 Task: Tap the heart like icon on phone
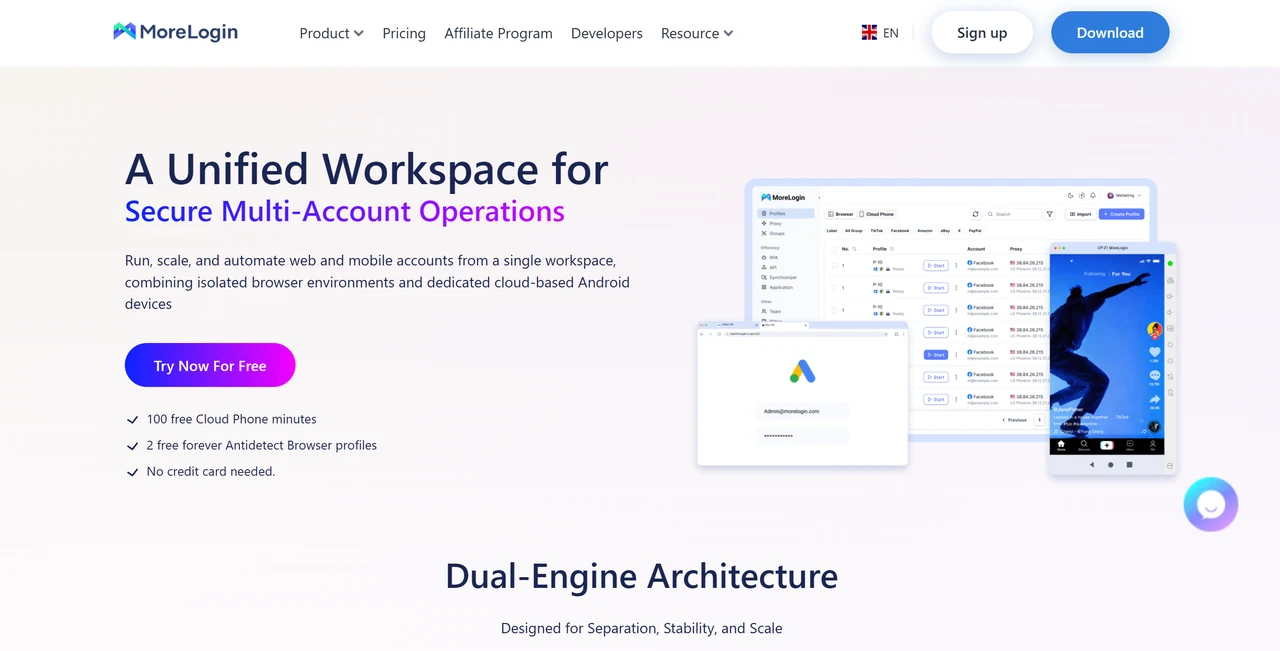[1155, 352]
